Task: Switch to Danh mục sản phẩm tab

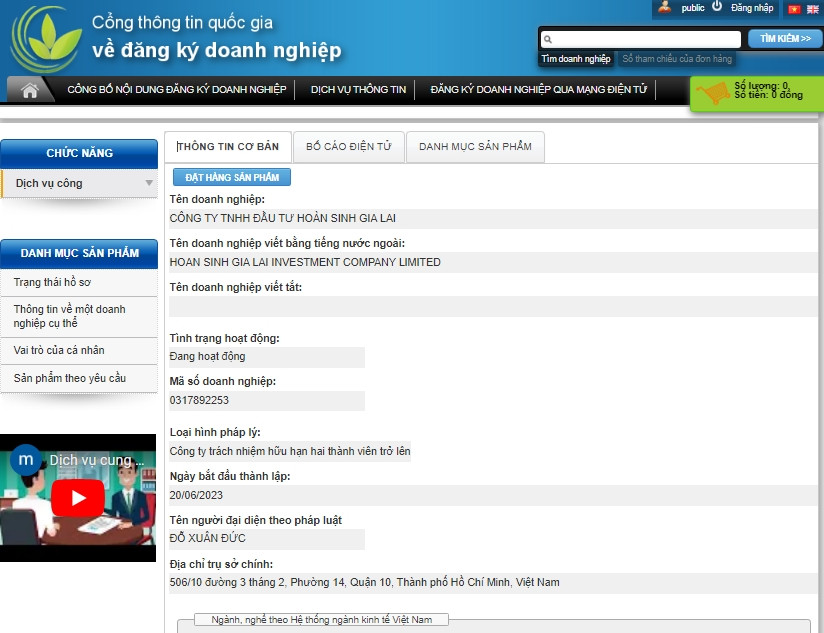Action: (x=475, y=147)
